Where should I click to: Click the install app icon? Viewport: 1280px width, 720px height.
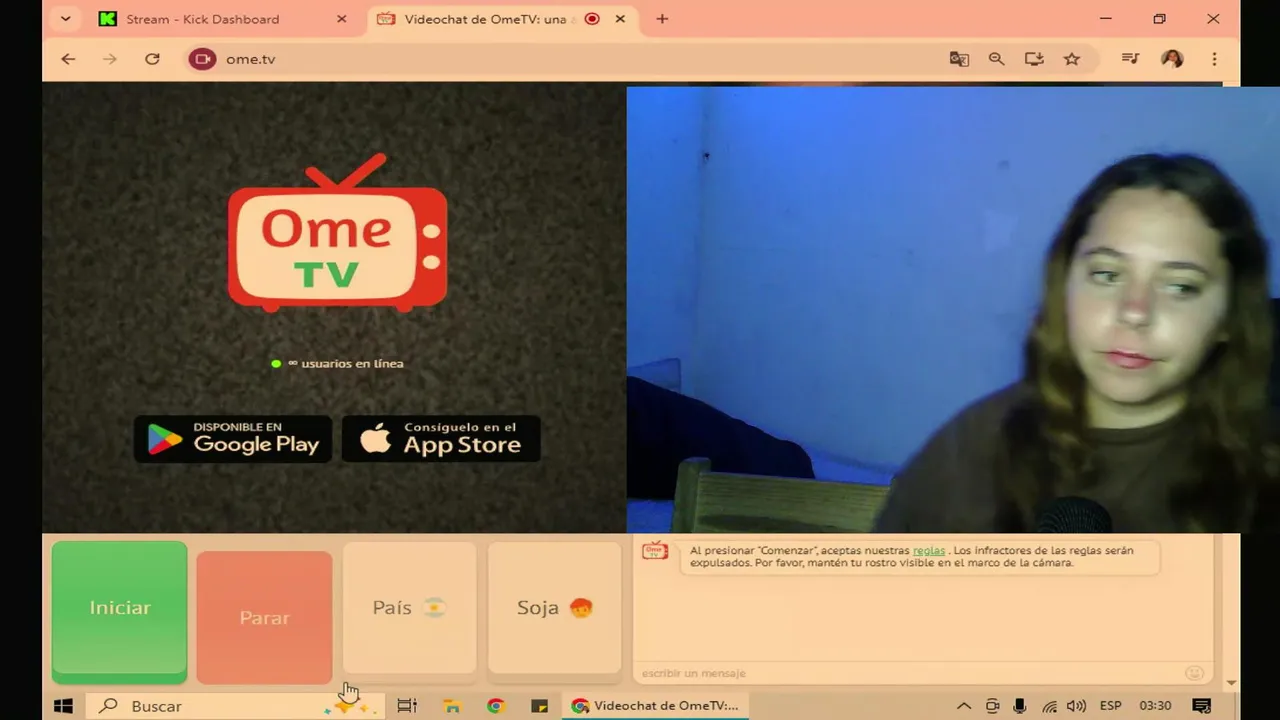coord(1034,59)
